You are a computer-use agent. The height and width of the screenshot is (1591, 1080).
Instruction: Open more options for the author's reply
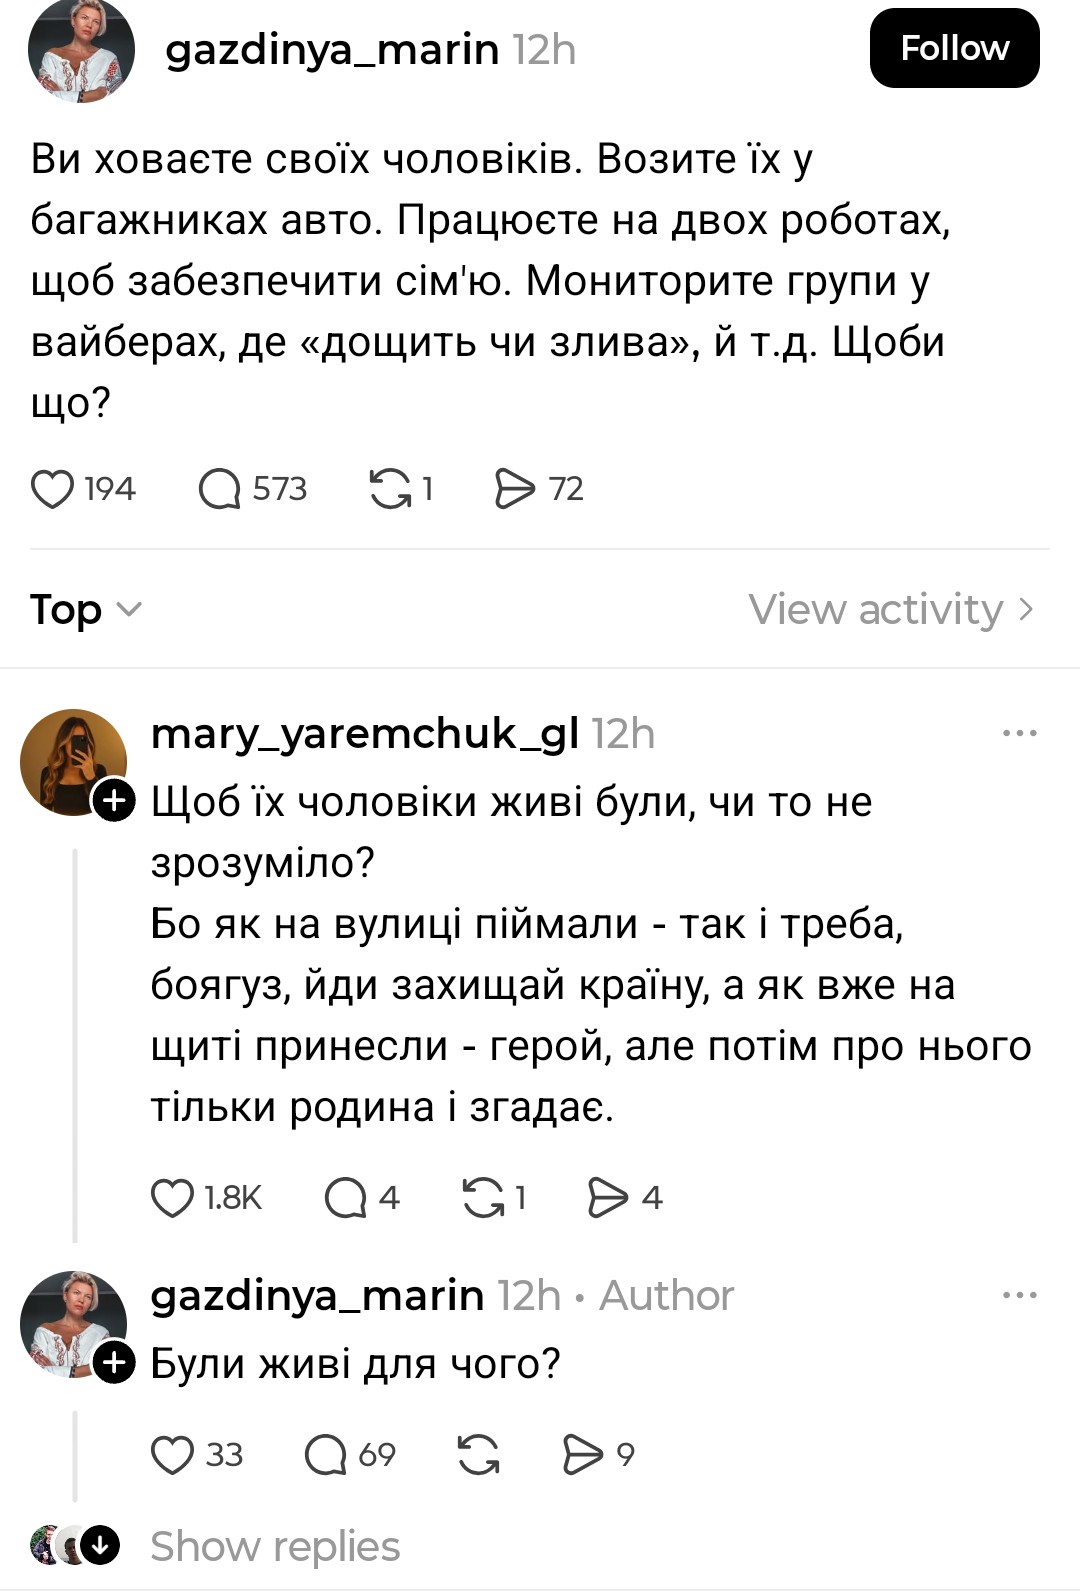coord(1019,1296)
